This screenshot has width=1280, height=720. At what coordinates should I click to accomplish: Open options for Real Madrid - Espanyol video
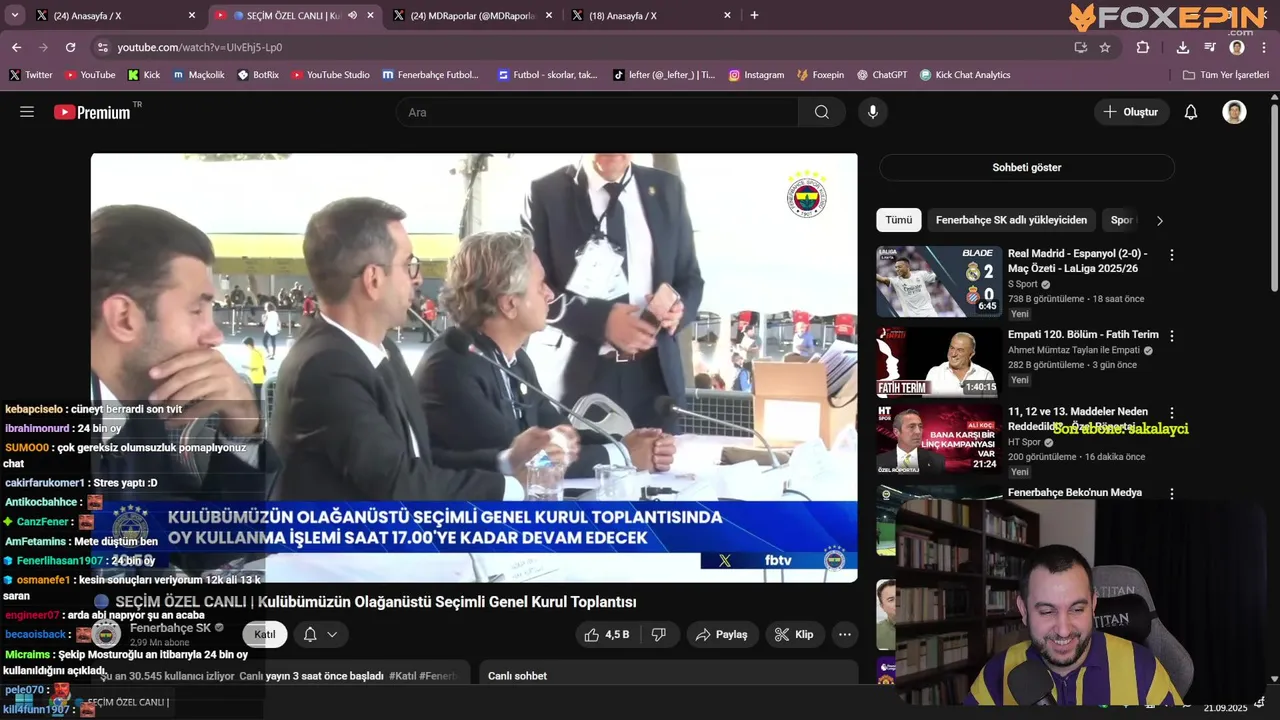(x=1172, y=255)
